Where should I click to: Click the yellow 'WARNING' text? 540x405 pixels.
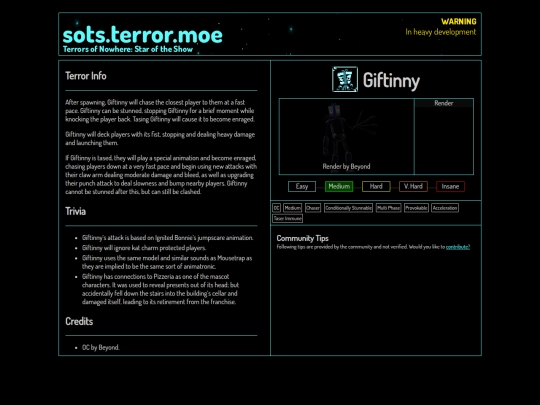(x=459, y=22)
